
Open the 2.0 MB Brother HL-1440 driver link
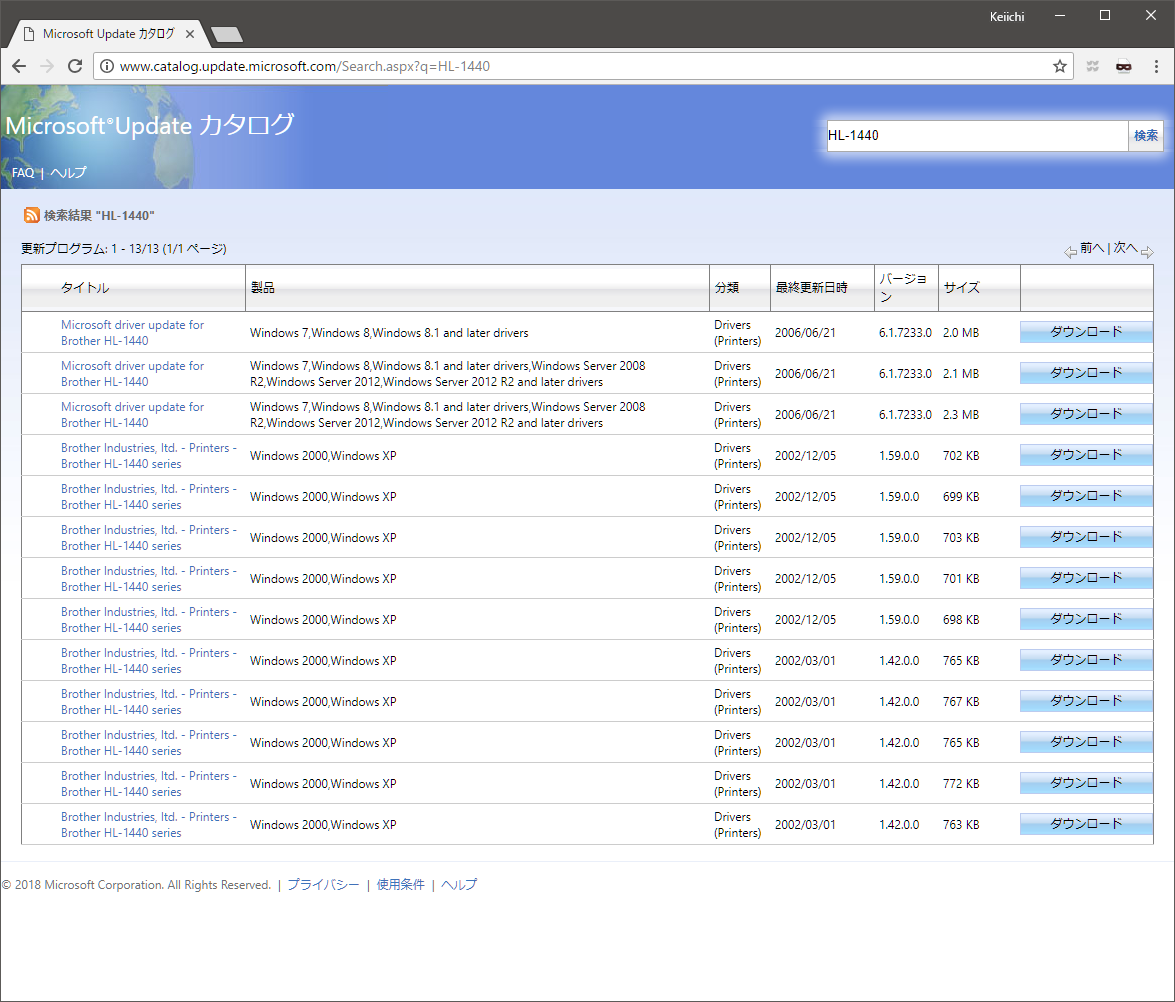point(133,333)
